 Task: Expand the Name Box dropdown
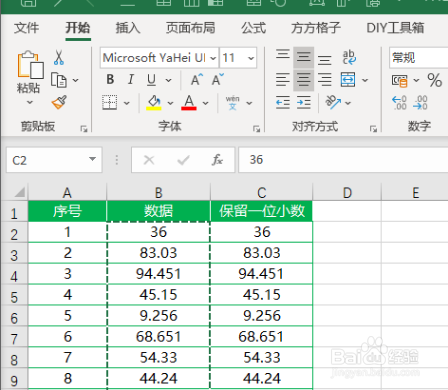point(93,159)
